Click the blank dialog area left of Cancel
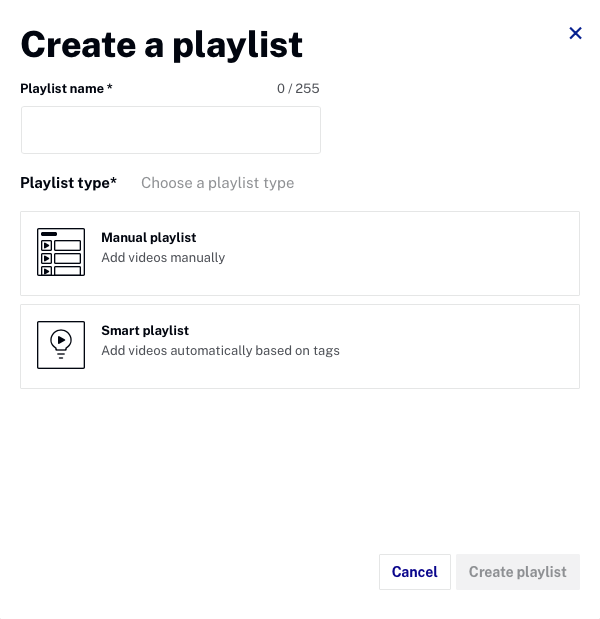Image resolution: width=600 pixels, height=619 pixels. 200,572
